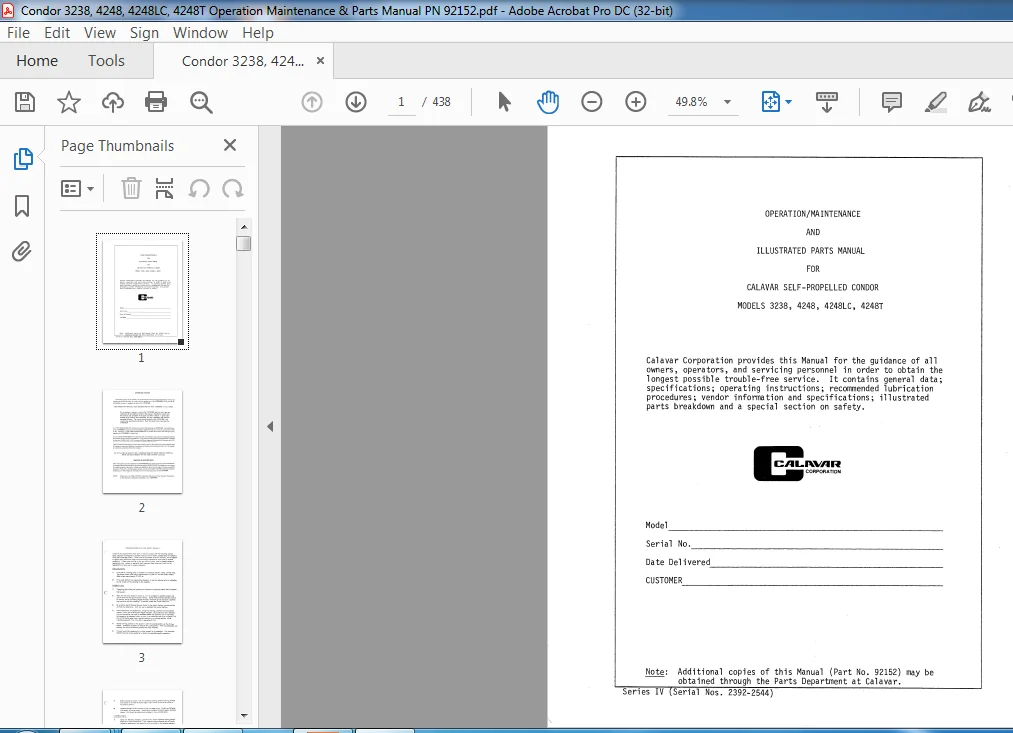
Task: Rotate page clockwise
Action: pyautogui.click(x=233, y=189)
